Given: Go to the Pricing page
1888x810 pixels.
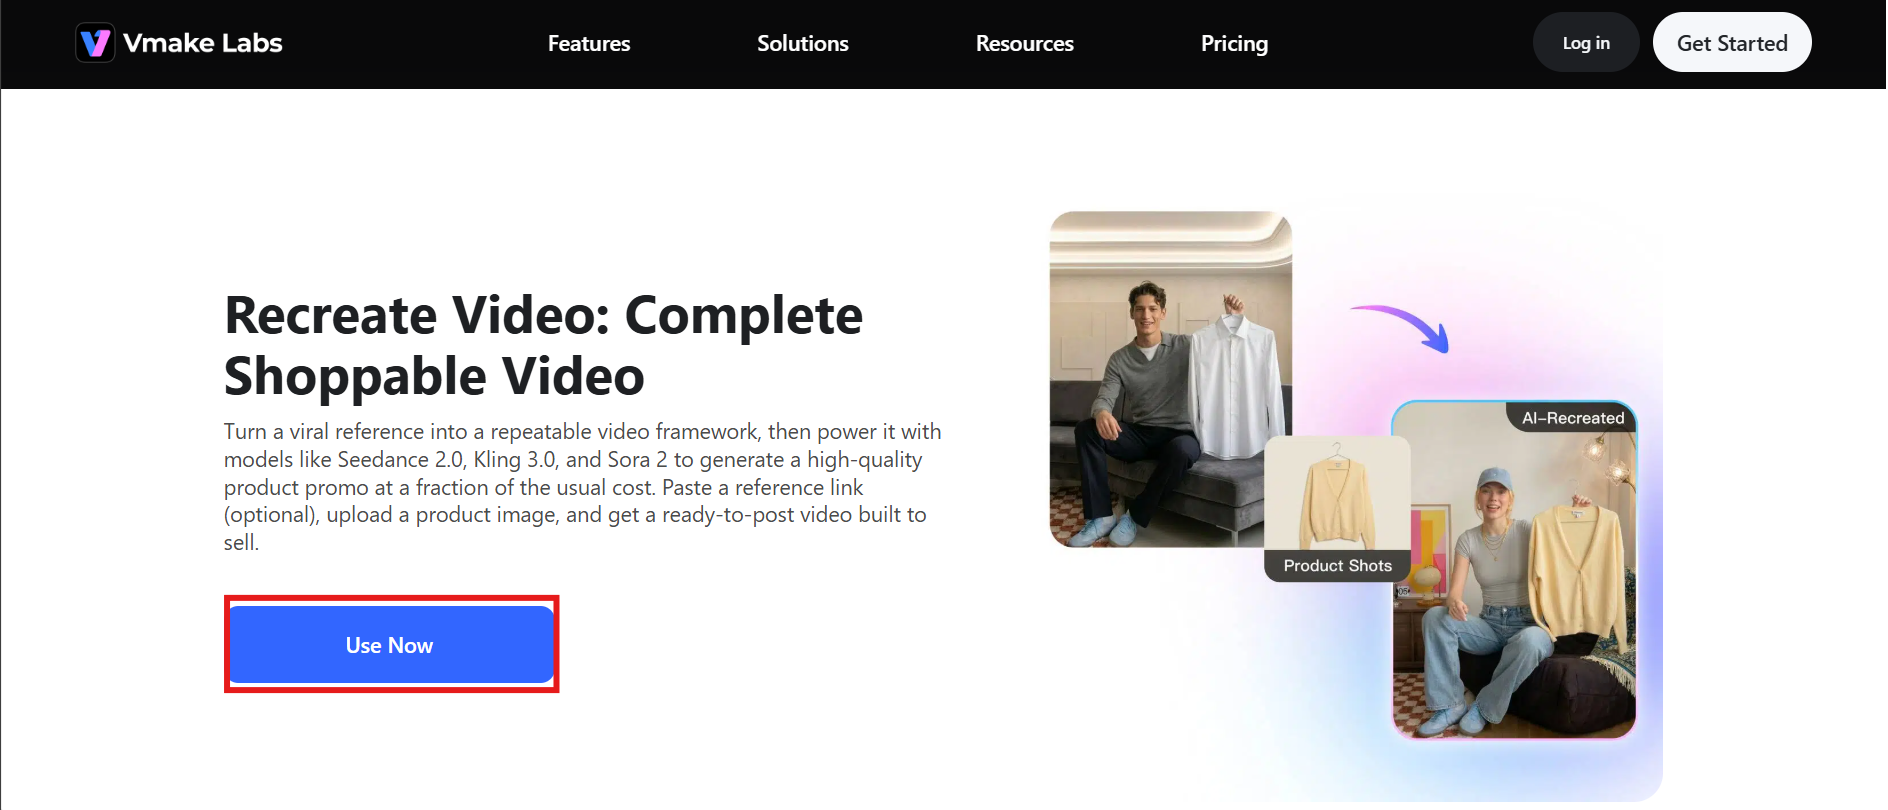Looking at the screenshot, I should click(x=1234, y=44).
